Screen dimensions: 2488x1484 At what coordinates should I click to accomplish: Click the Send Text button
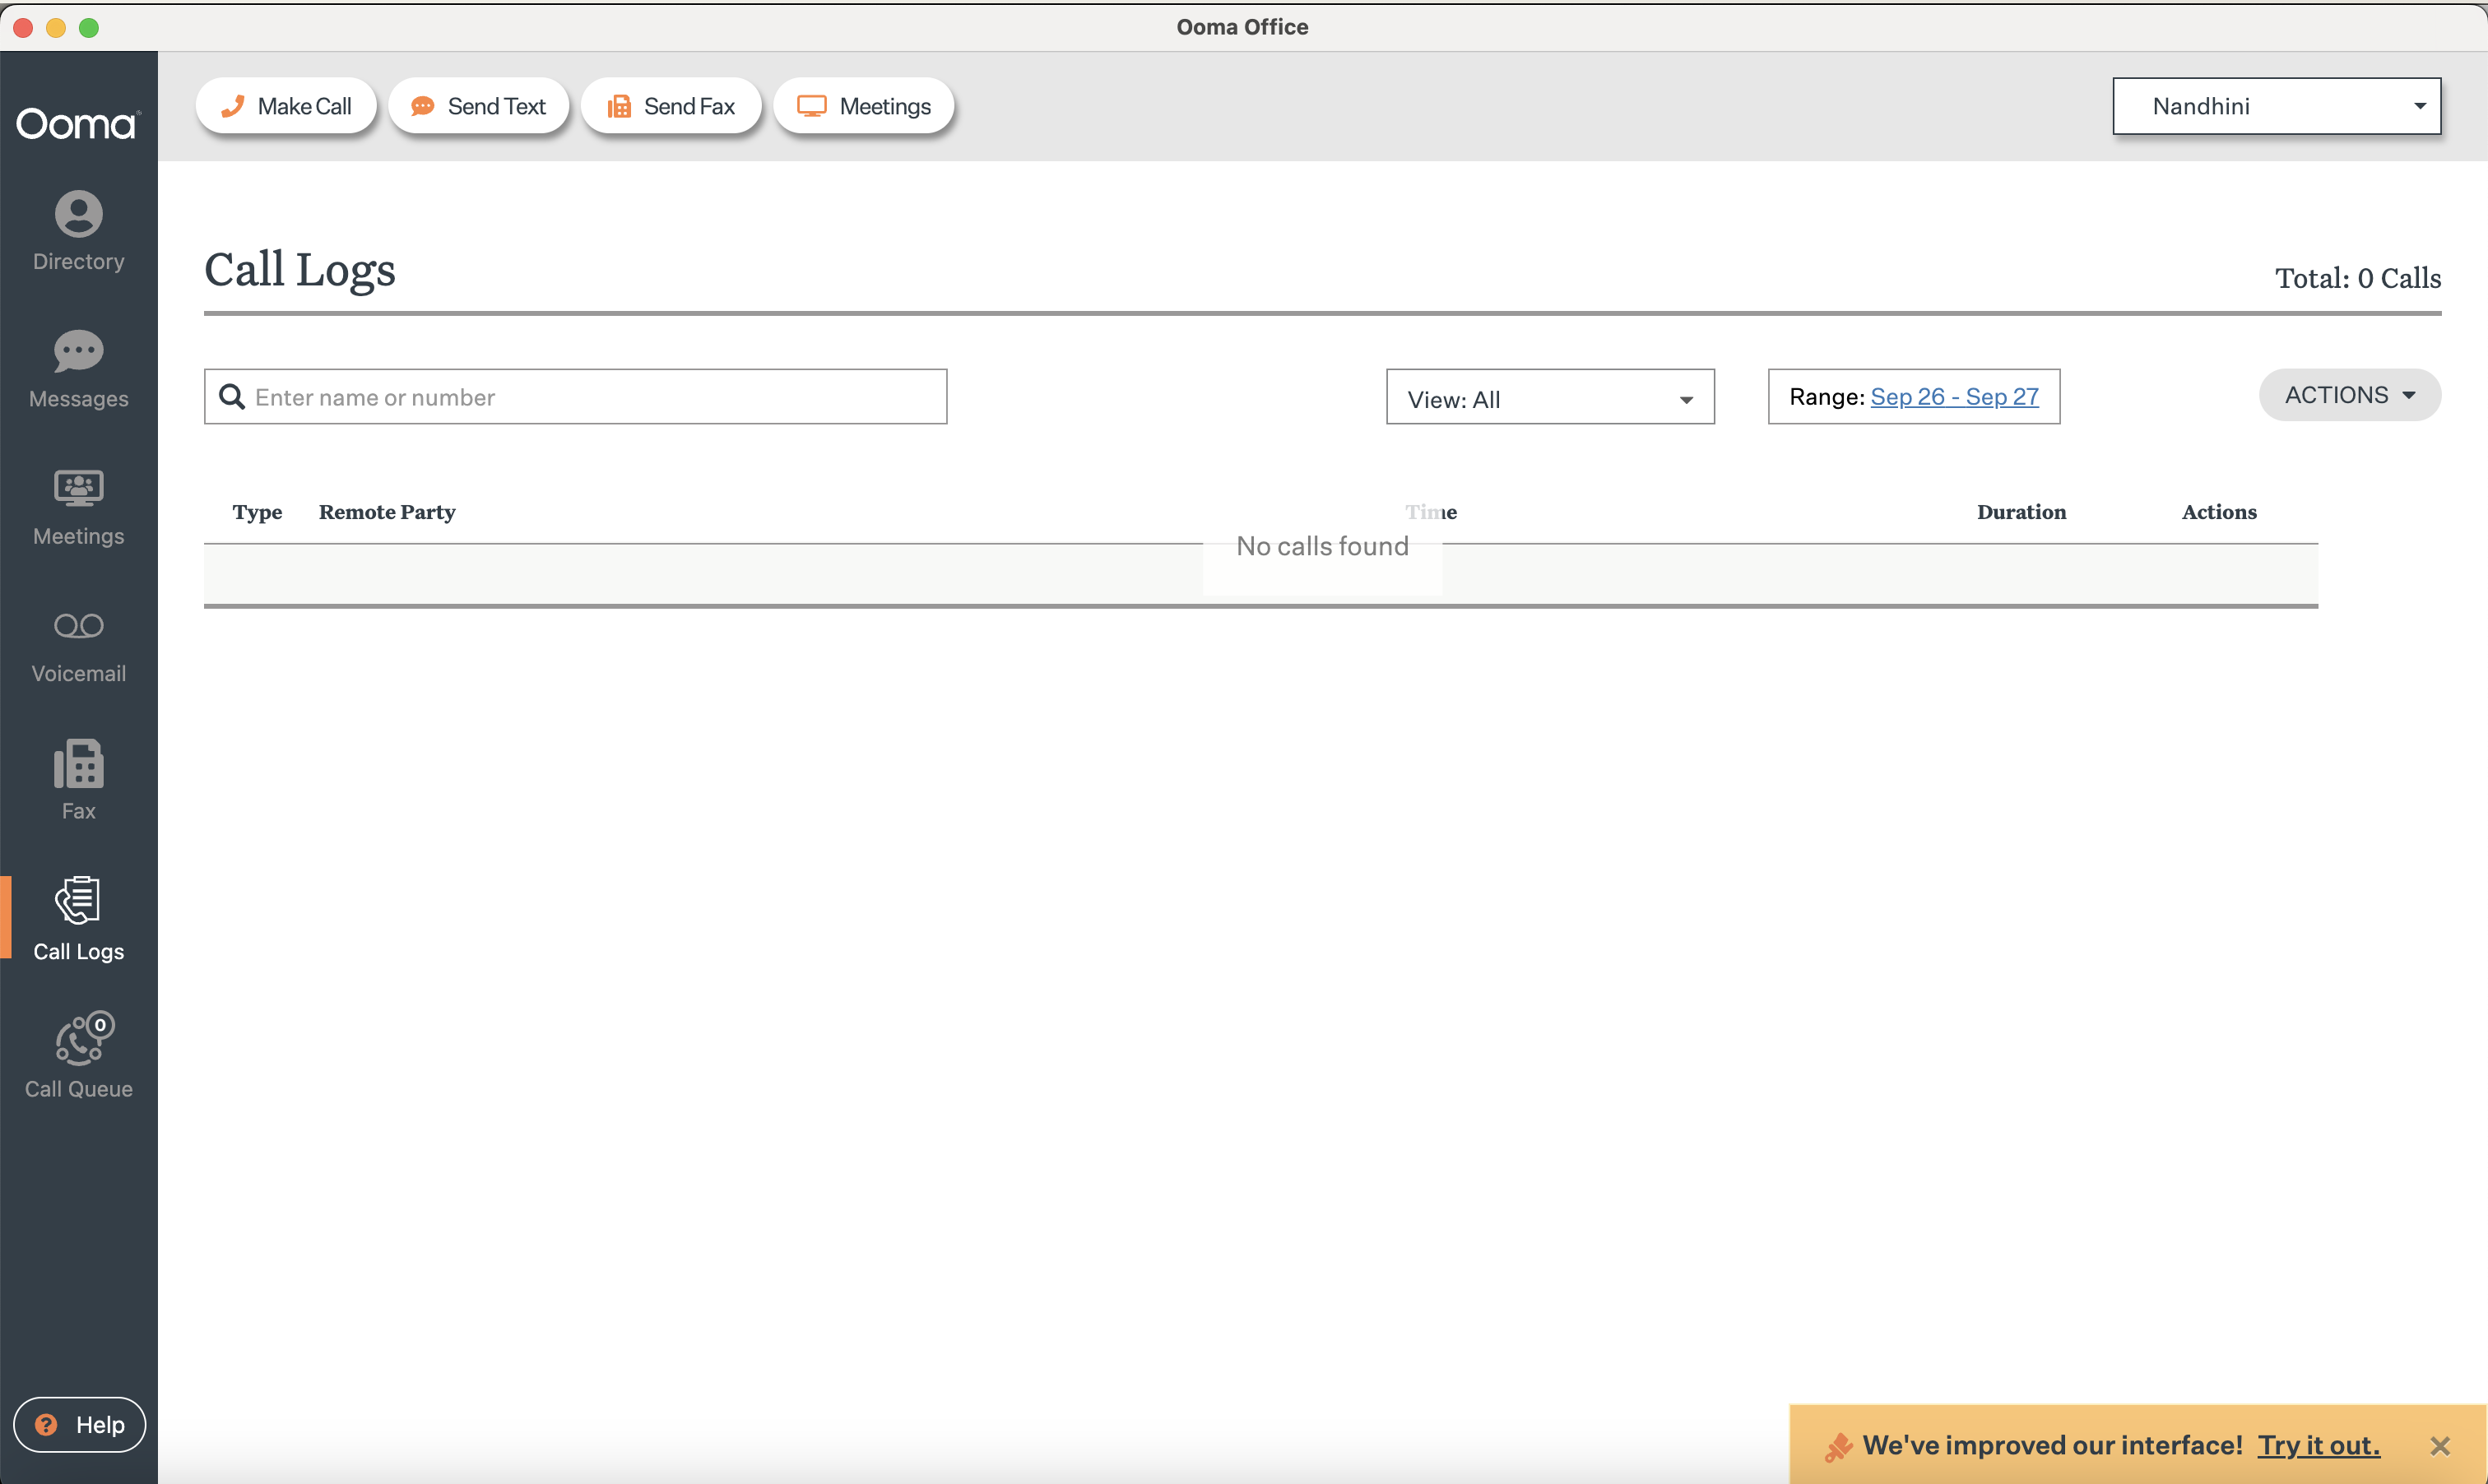[478, 106]
